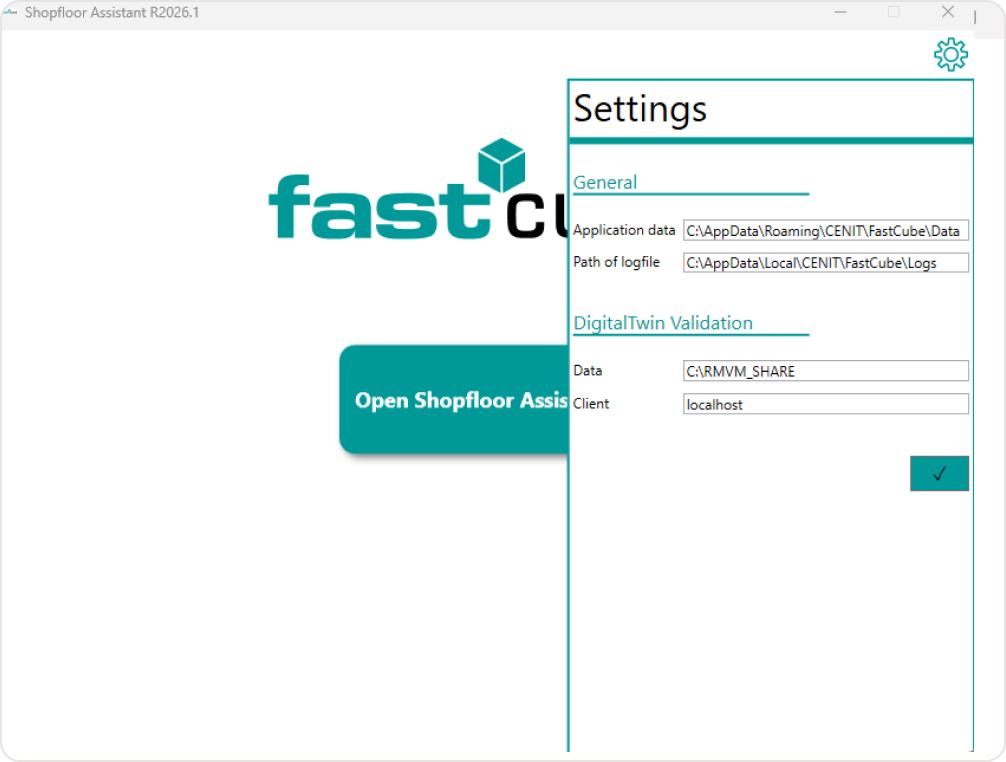This screenshot has height=762, width=1006.
Task: Click the Client field containing localhost
Action: 825,404
